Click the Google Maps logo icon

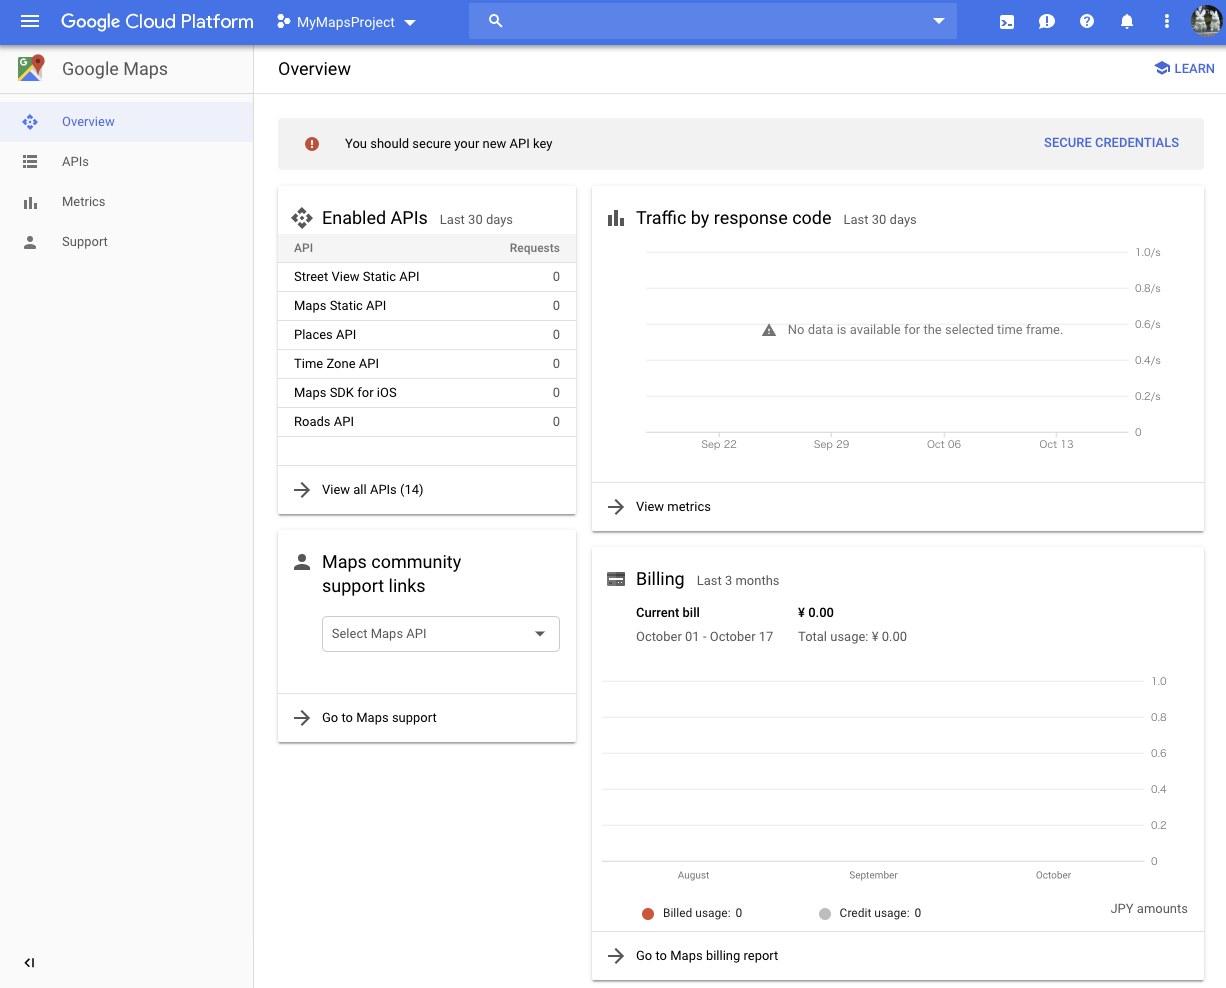31,69
